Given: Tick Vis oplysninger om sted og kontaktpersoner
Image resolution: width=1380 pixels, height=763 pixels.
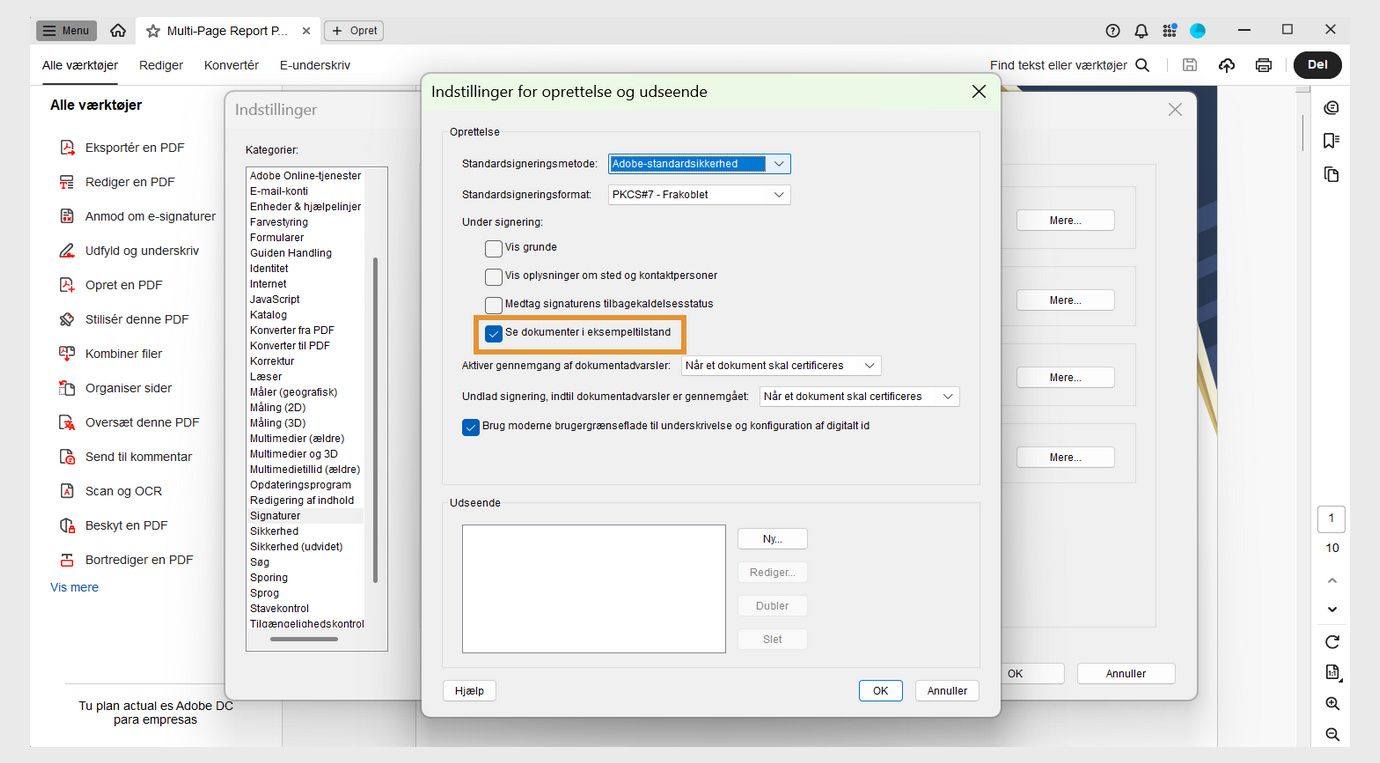Looking at the screenshot, I should tap(494, 276).
